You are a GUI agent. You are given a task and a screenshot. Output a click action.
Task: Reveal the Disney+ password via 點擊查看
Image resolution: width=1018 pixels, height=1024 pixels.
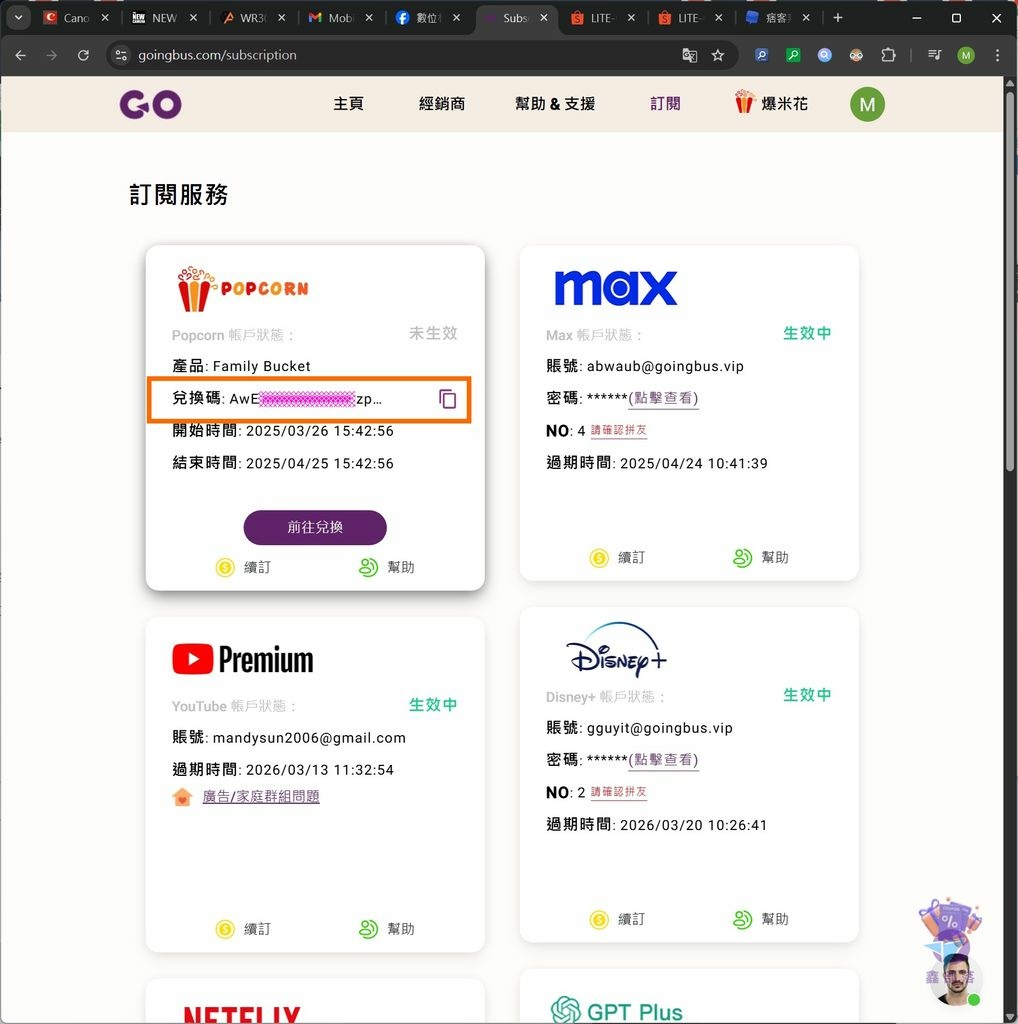(663, 760)
